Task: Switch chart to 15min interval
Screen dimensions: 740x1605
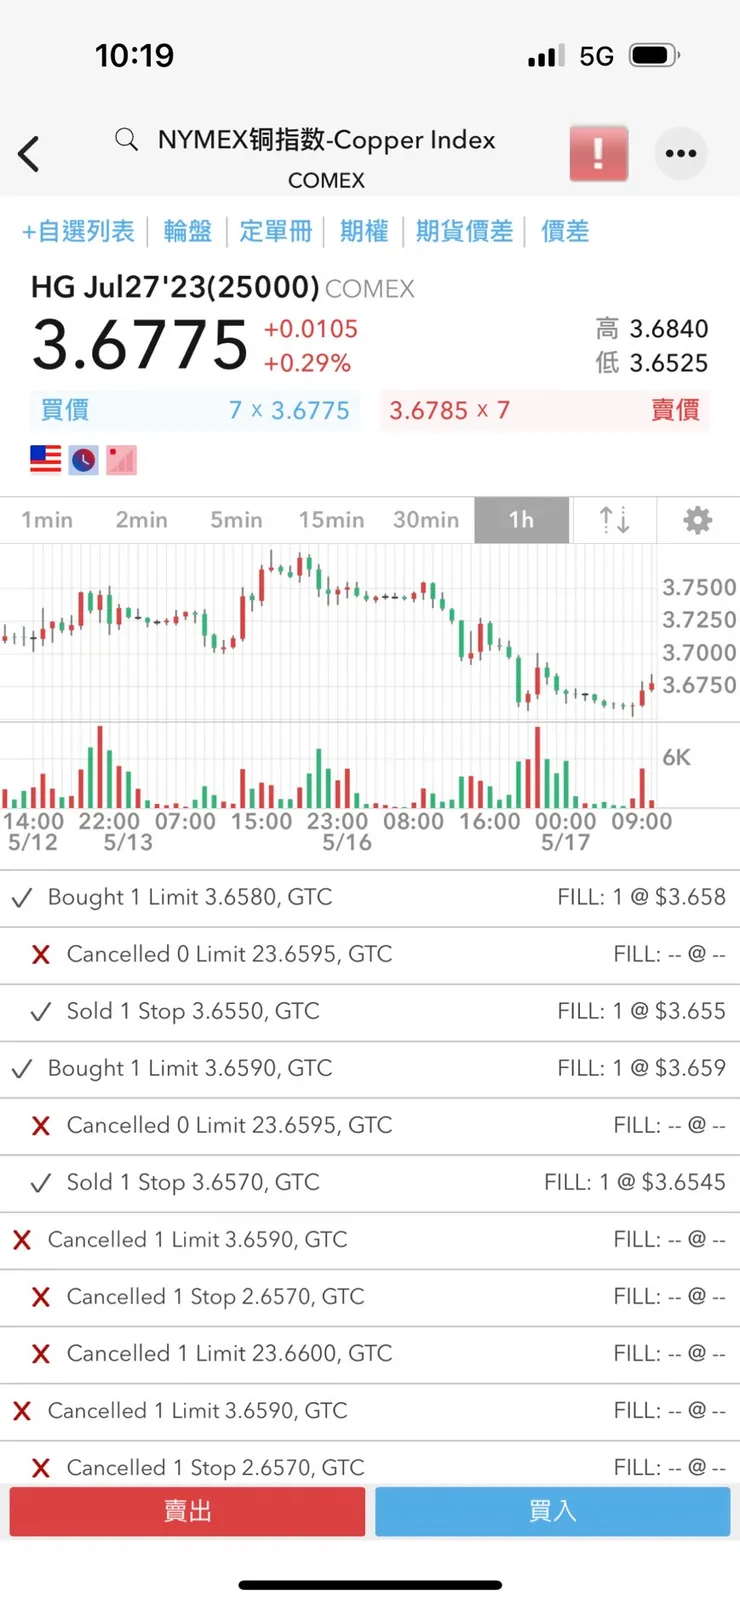Action: tap(331, 520)
